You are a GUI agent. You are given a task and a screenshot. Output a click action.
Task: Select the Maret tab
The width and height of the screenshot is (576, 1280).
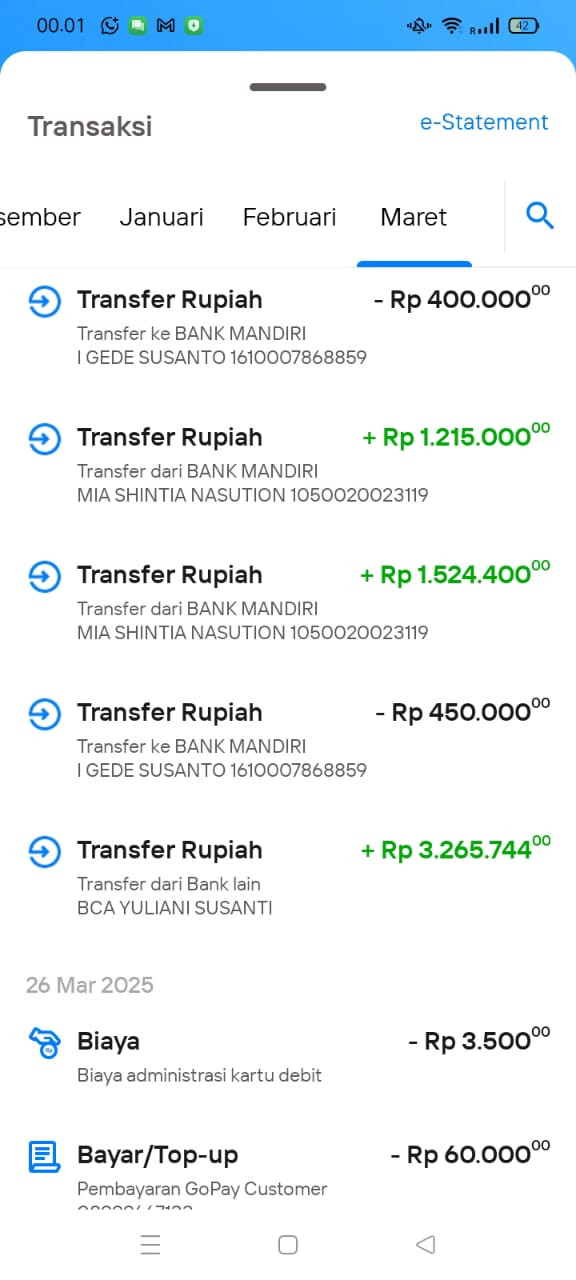pyautogui.click(x=413, y=217)
